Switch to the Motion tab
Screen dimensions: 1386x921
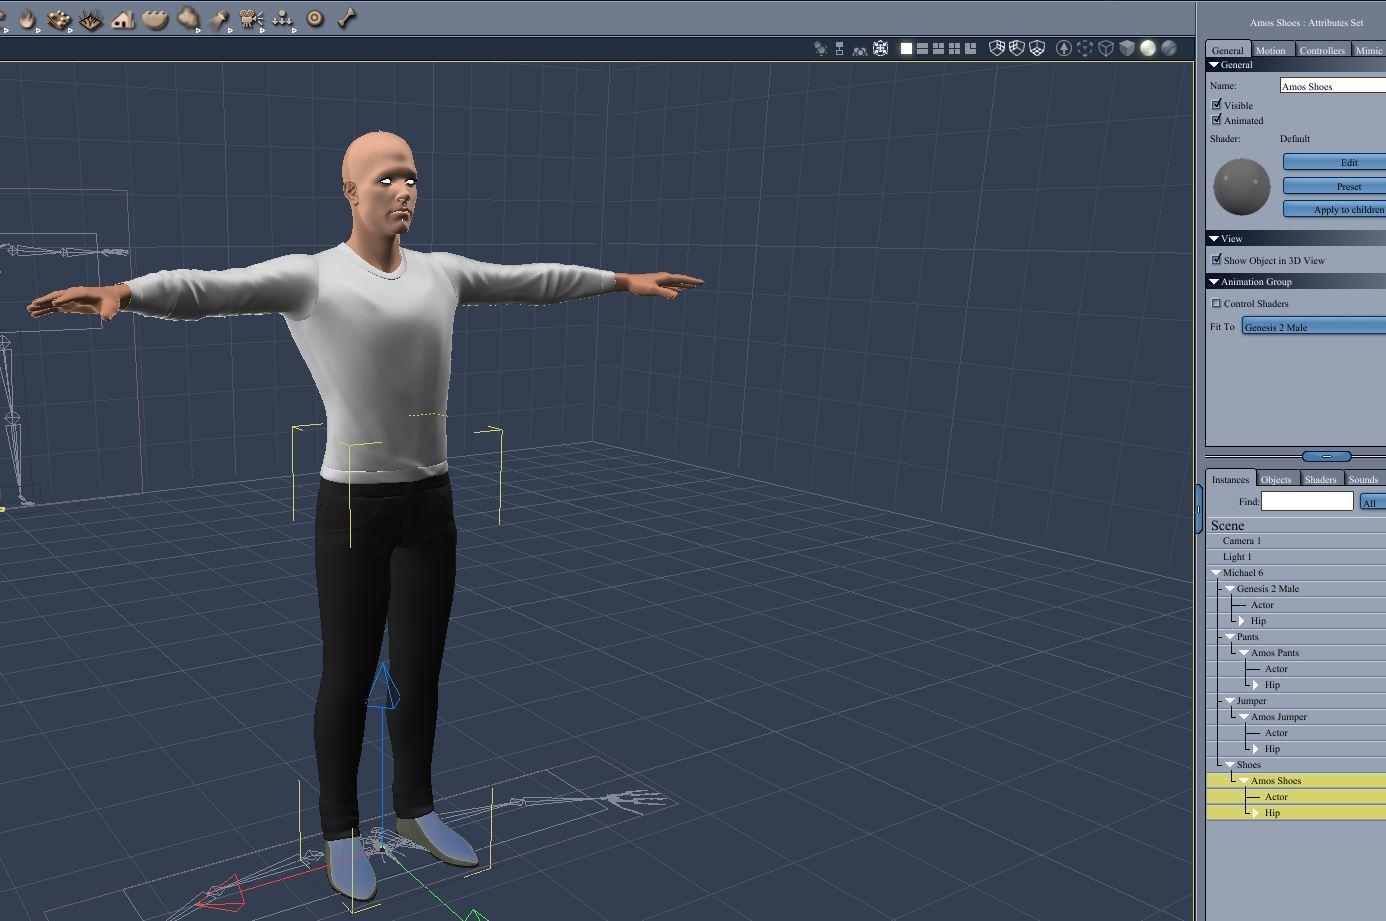(x=1272, y=50)
